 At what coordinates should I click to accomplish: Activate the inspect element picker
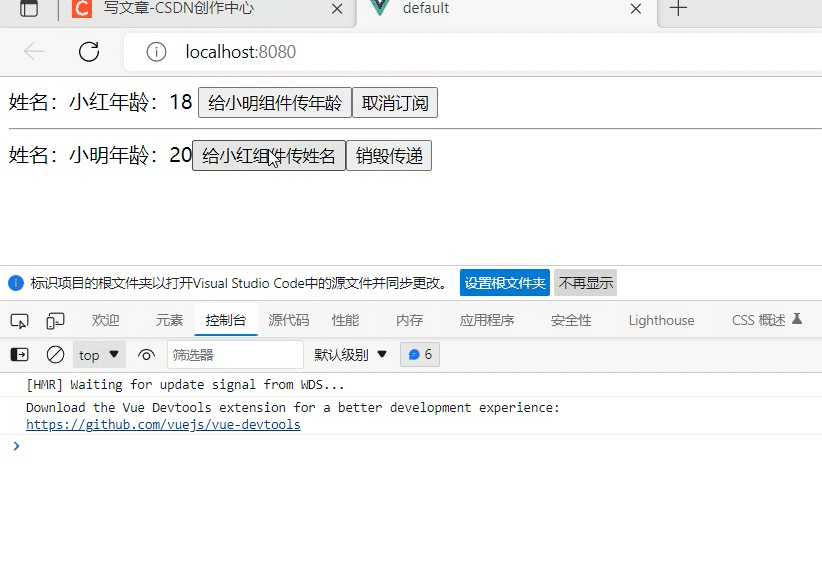tap(20, 321)
